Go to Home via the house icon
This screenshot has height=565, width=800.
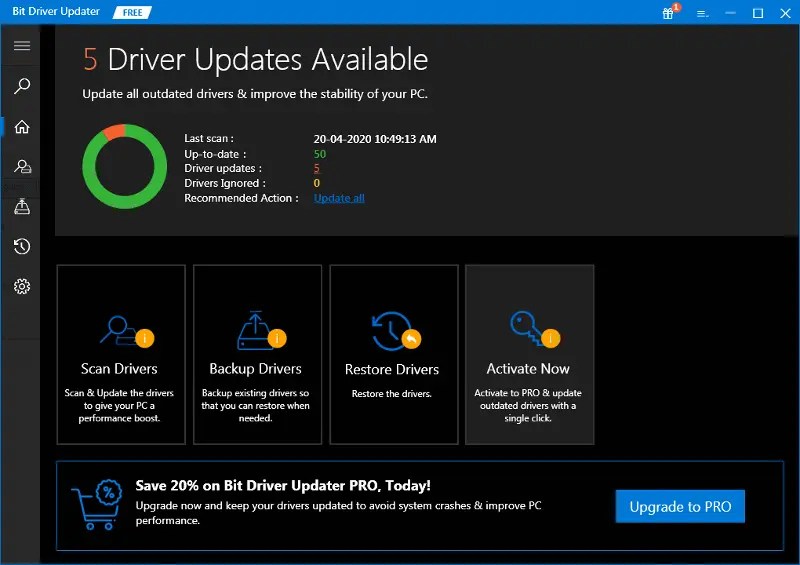(22, 127)
